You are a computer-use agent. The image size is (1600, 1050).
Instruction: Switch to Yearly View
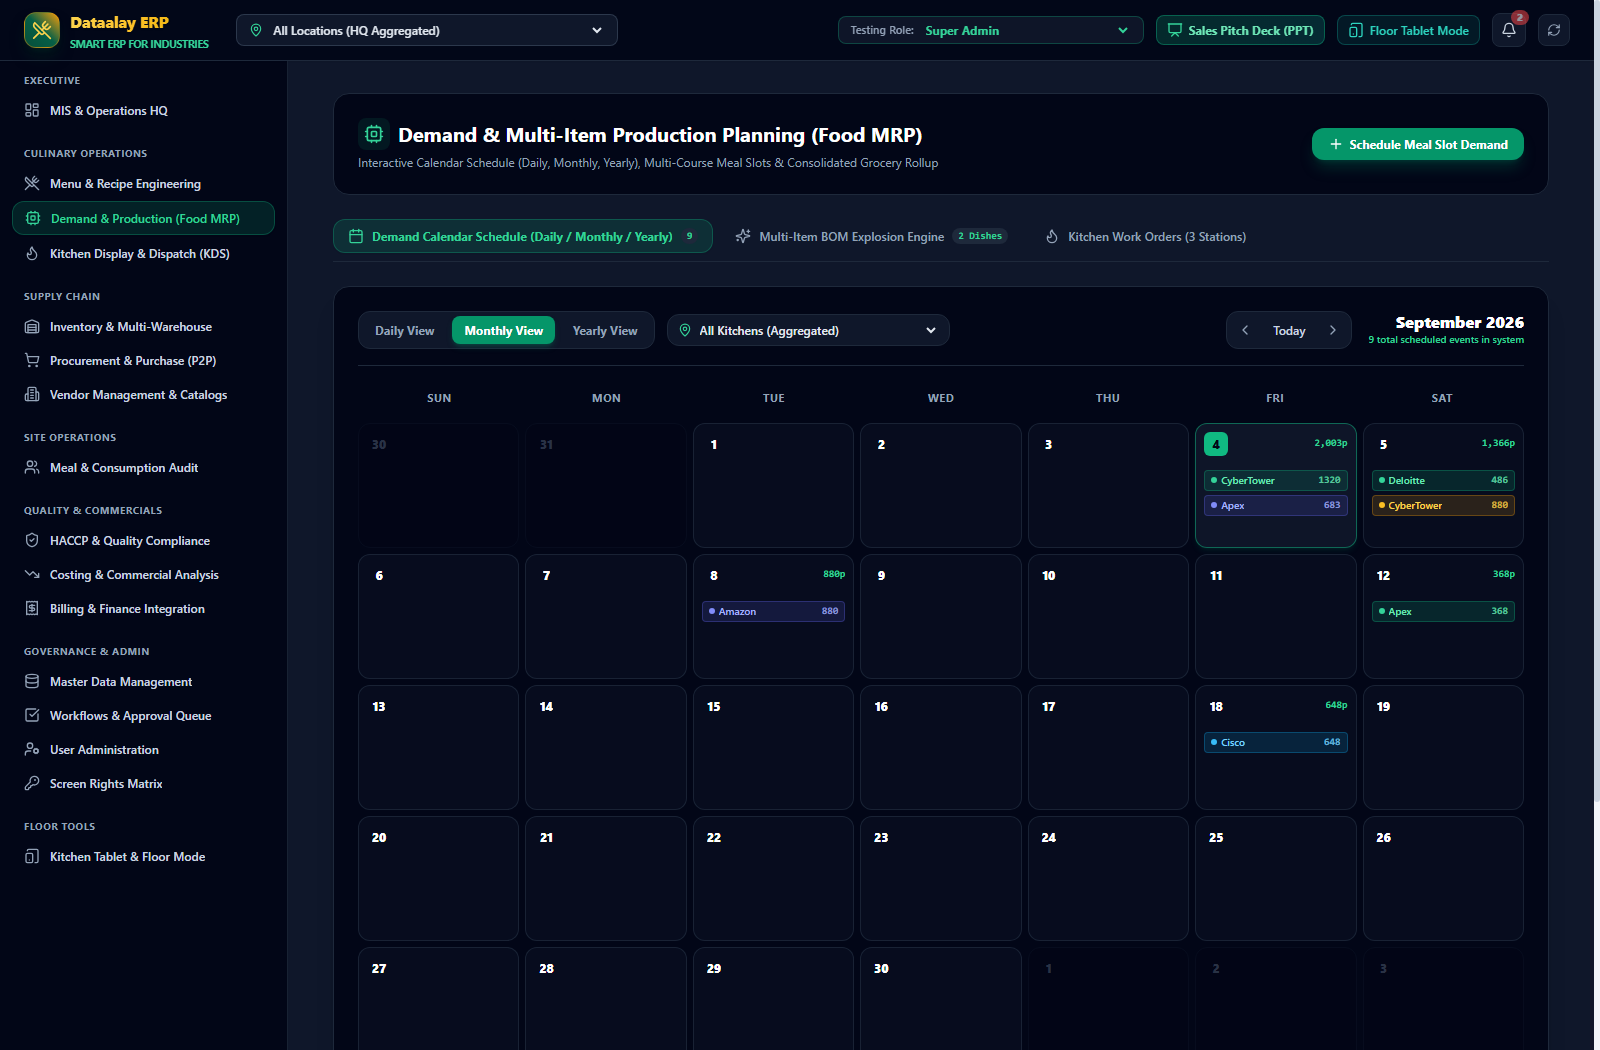coord(604,330)
